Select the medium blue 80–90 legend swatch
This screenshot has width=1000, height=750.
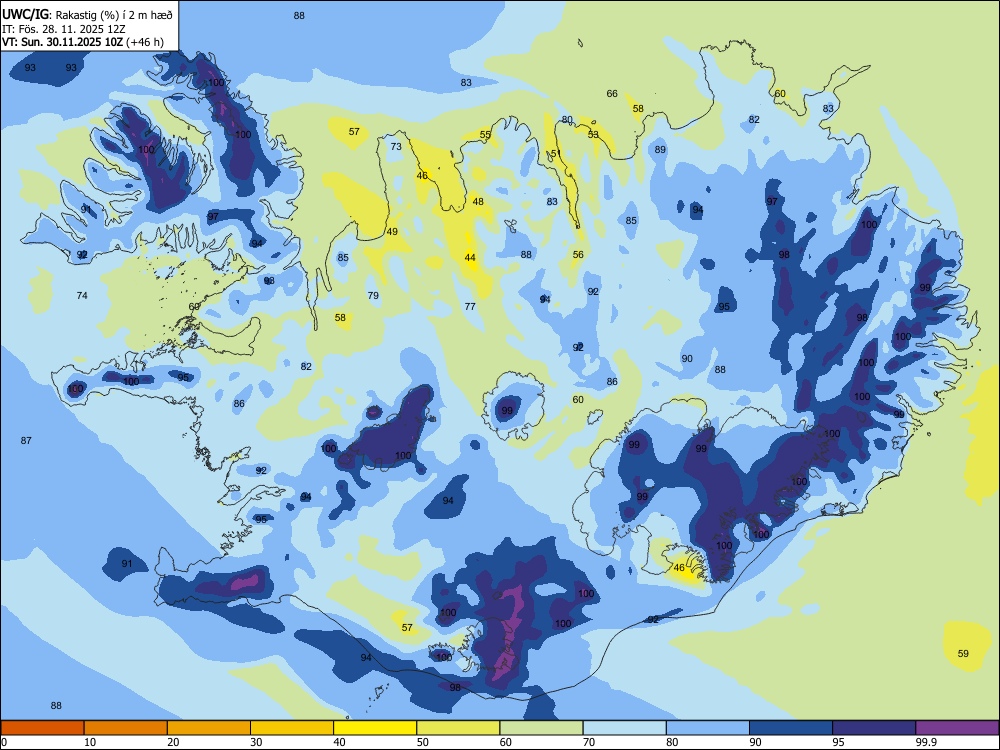pyautogui.click(x=707, y=728)
